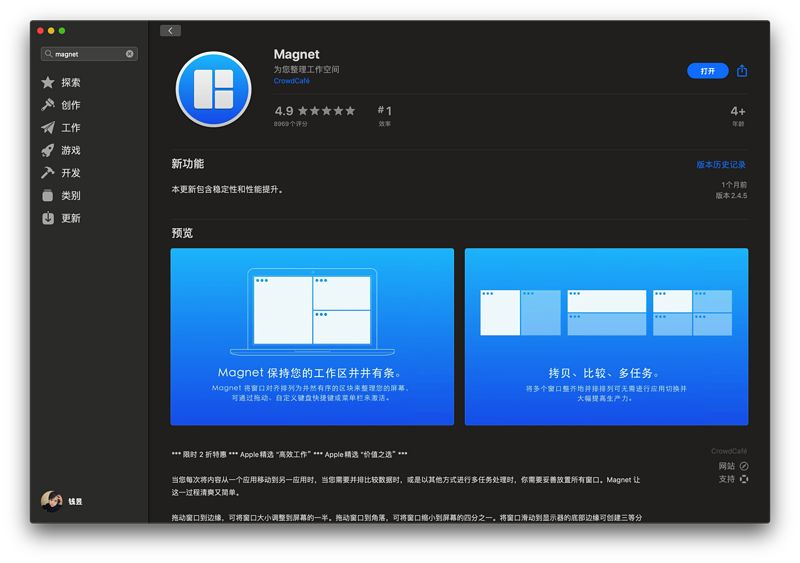Open the 探索 star icon section
Viewport: 800px width, 563px height.
pyautogui.click(x=48, y=83)
